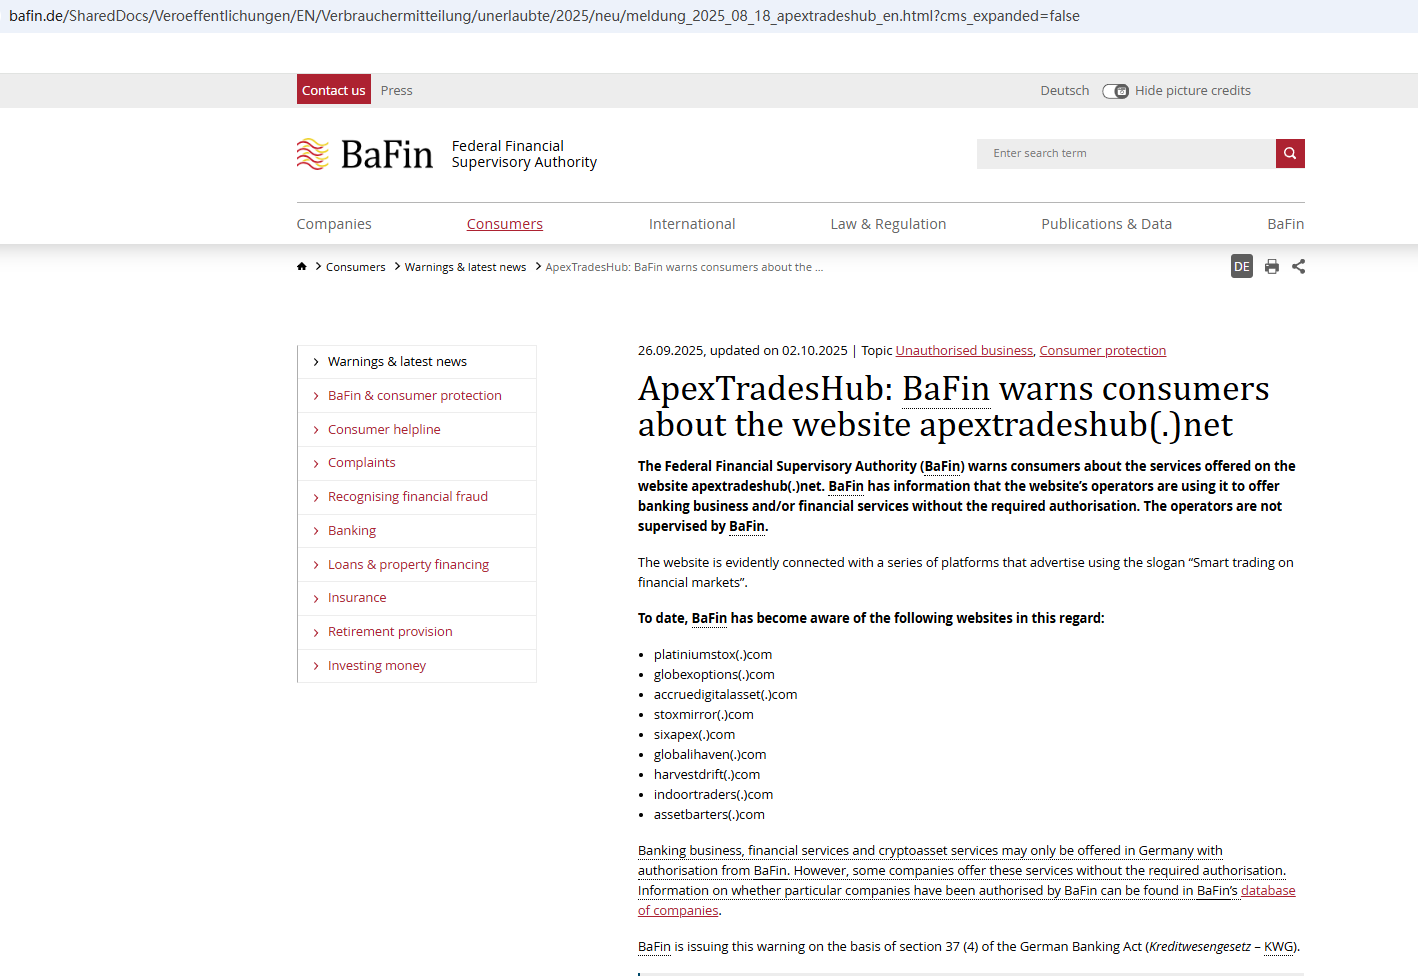Open the Companies main menu
Viewport: 1418px width, 976px height.
coord(334,224)
